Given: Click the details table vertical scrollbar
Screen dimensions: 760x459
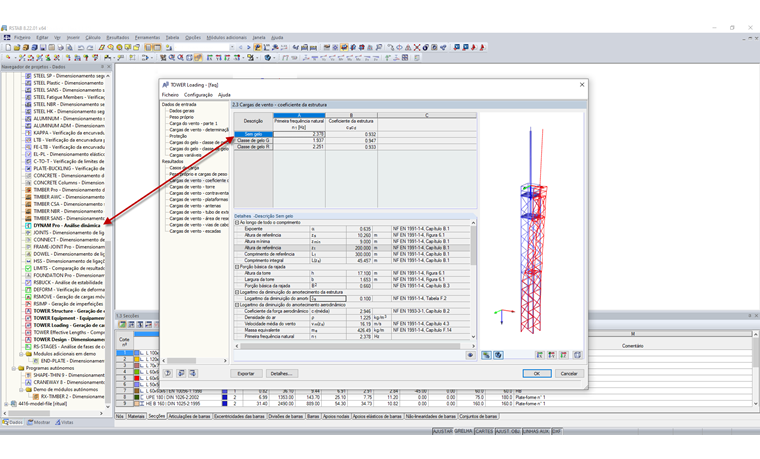Looking at the screenshot, I should tap(473, 280).
